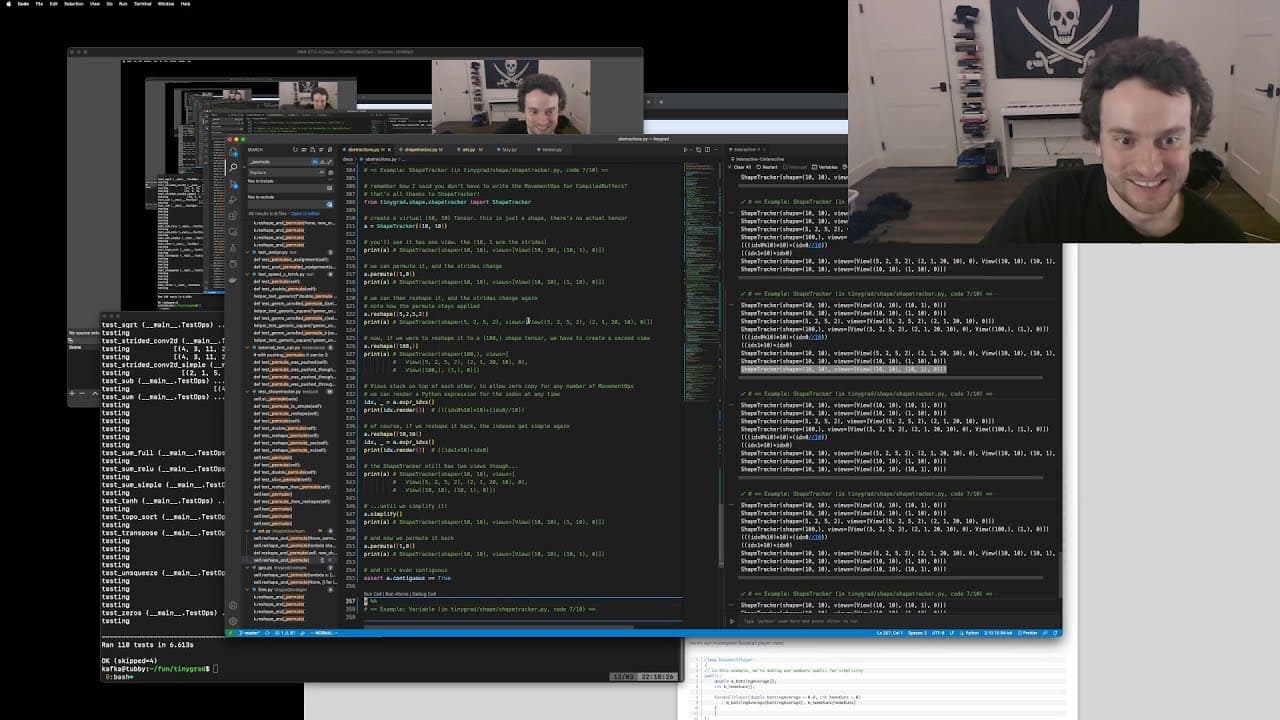Screen dimensions: 1280x720
Task: Switch to ast.py editor tab
Action: click(x=469, y=150)
